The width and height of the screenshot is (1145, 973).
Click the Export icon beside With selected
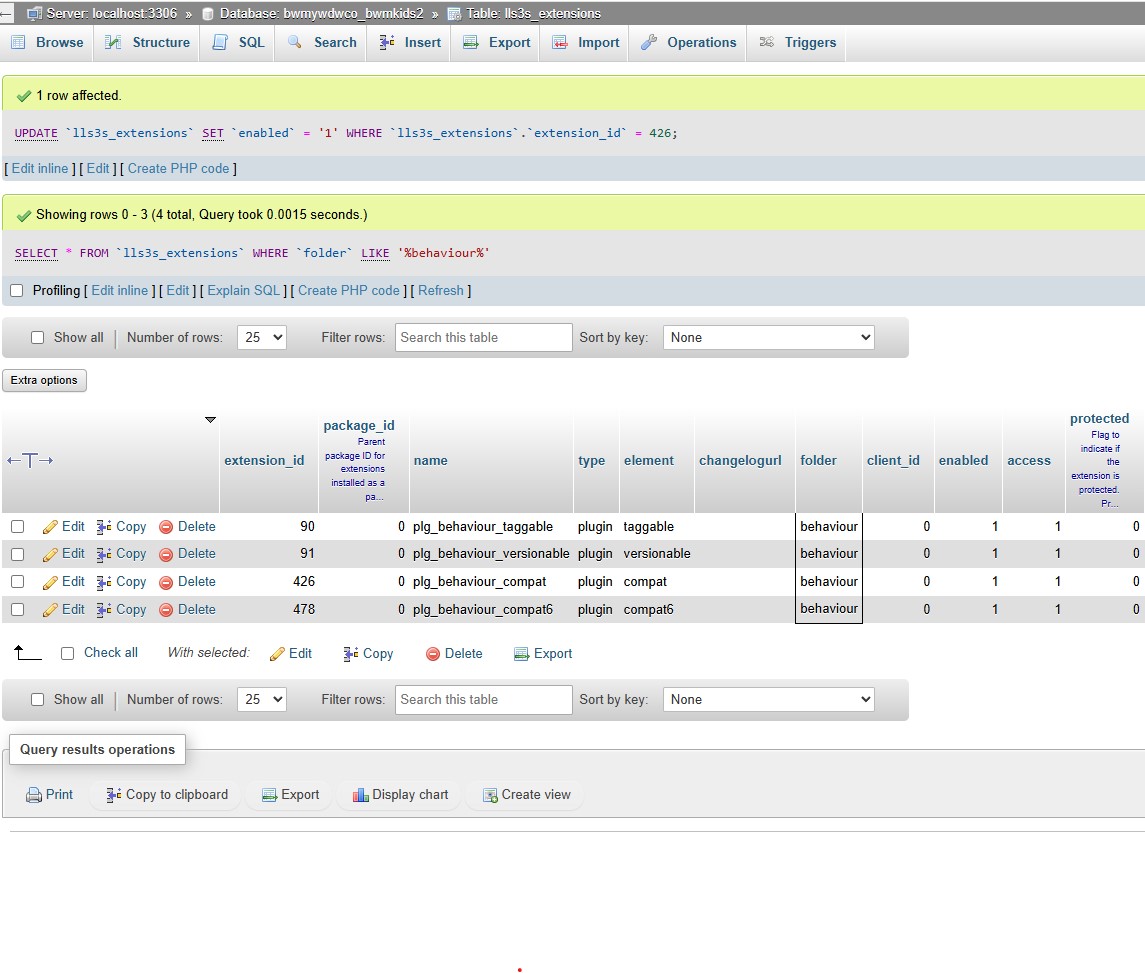pos(521,654)
